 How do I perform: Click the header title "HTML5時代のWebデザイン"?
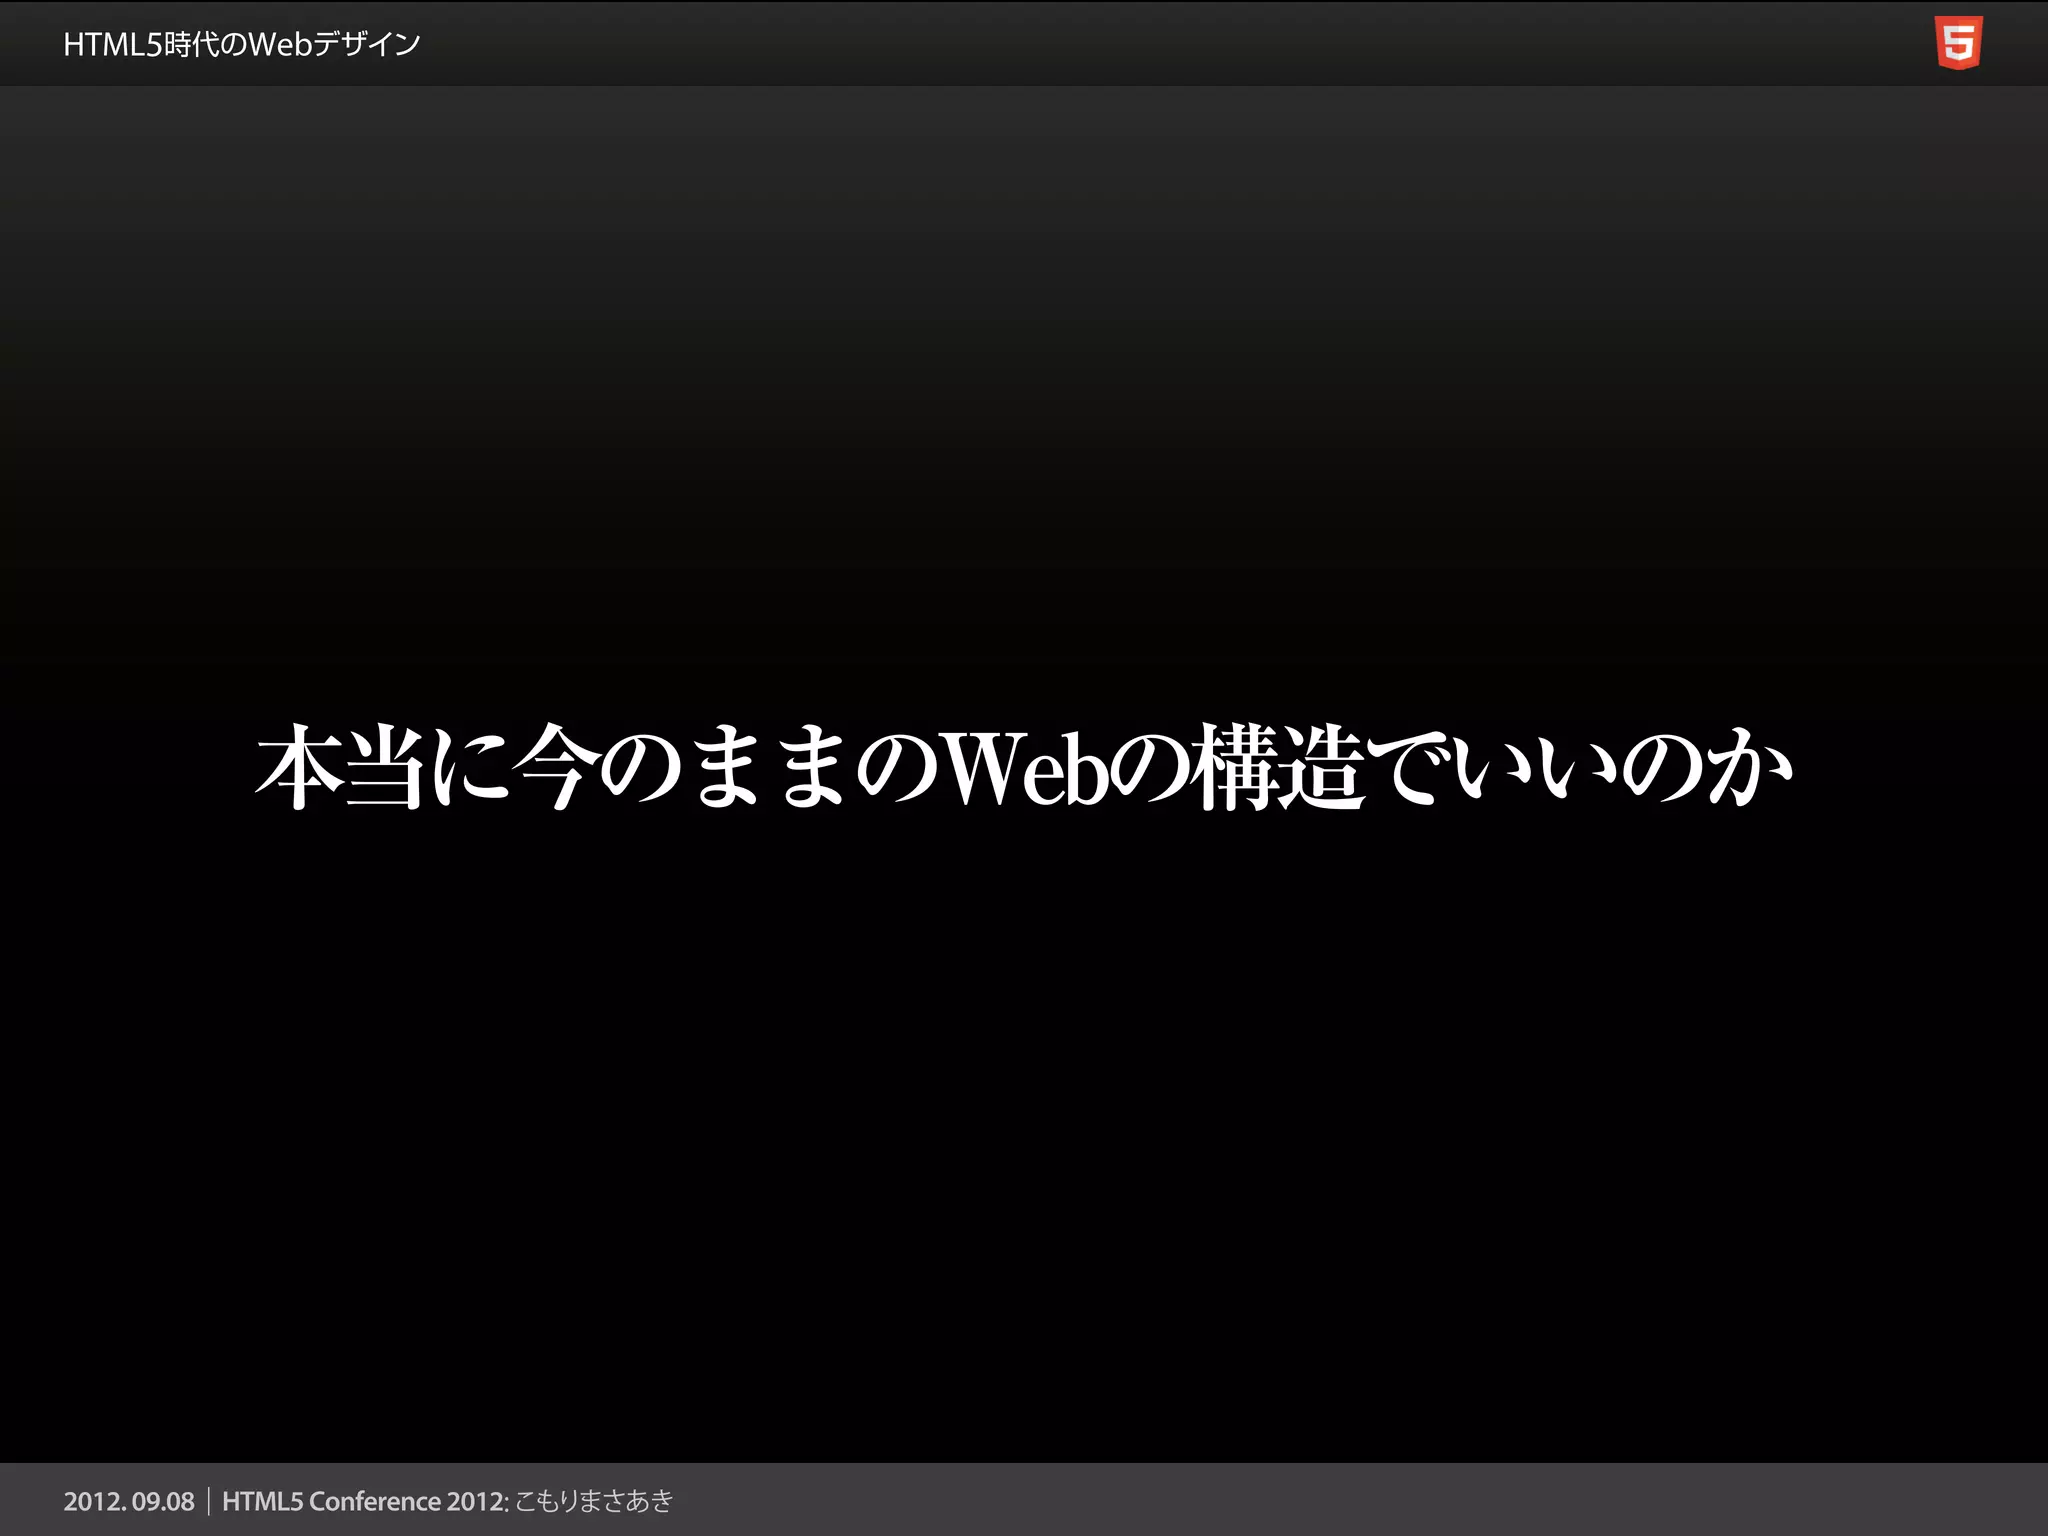(x=242, y=45)
